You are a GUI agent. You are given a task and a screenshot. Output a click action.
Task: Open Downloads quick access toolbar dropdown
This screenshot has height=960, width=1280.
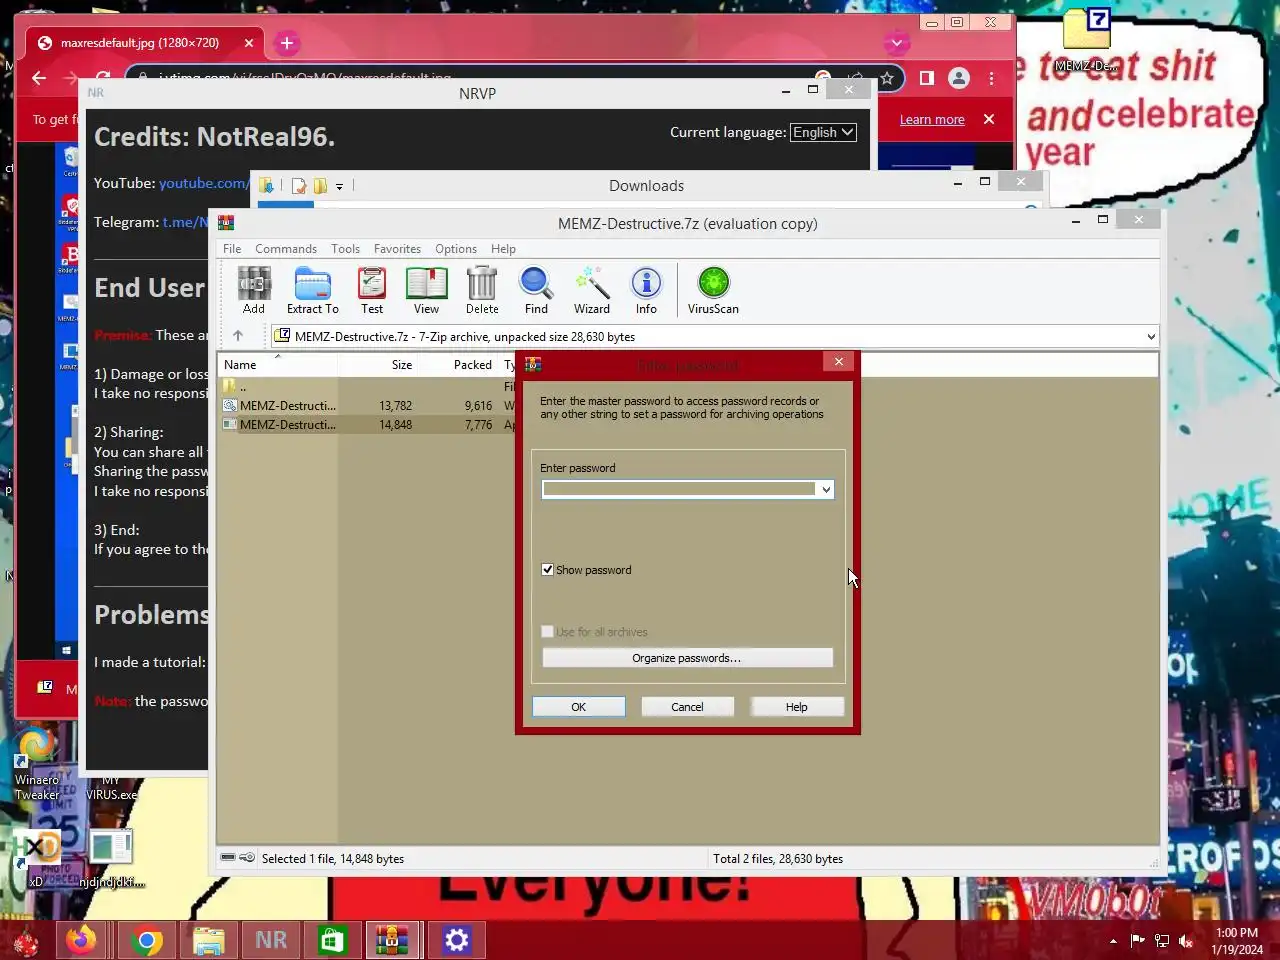coord(340,186)
